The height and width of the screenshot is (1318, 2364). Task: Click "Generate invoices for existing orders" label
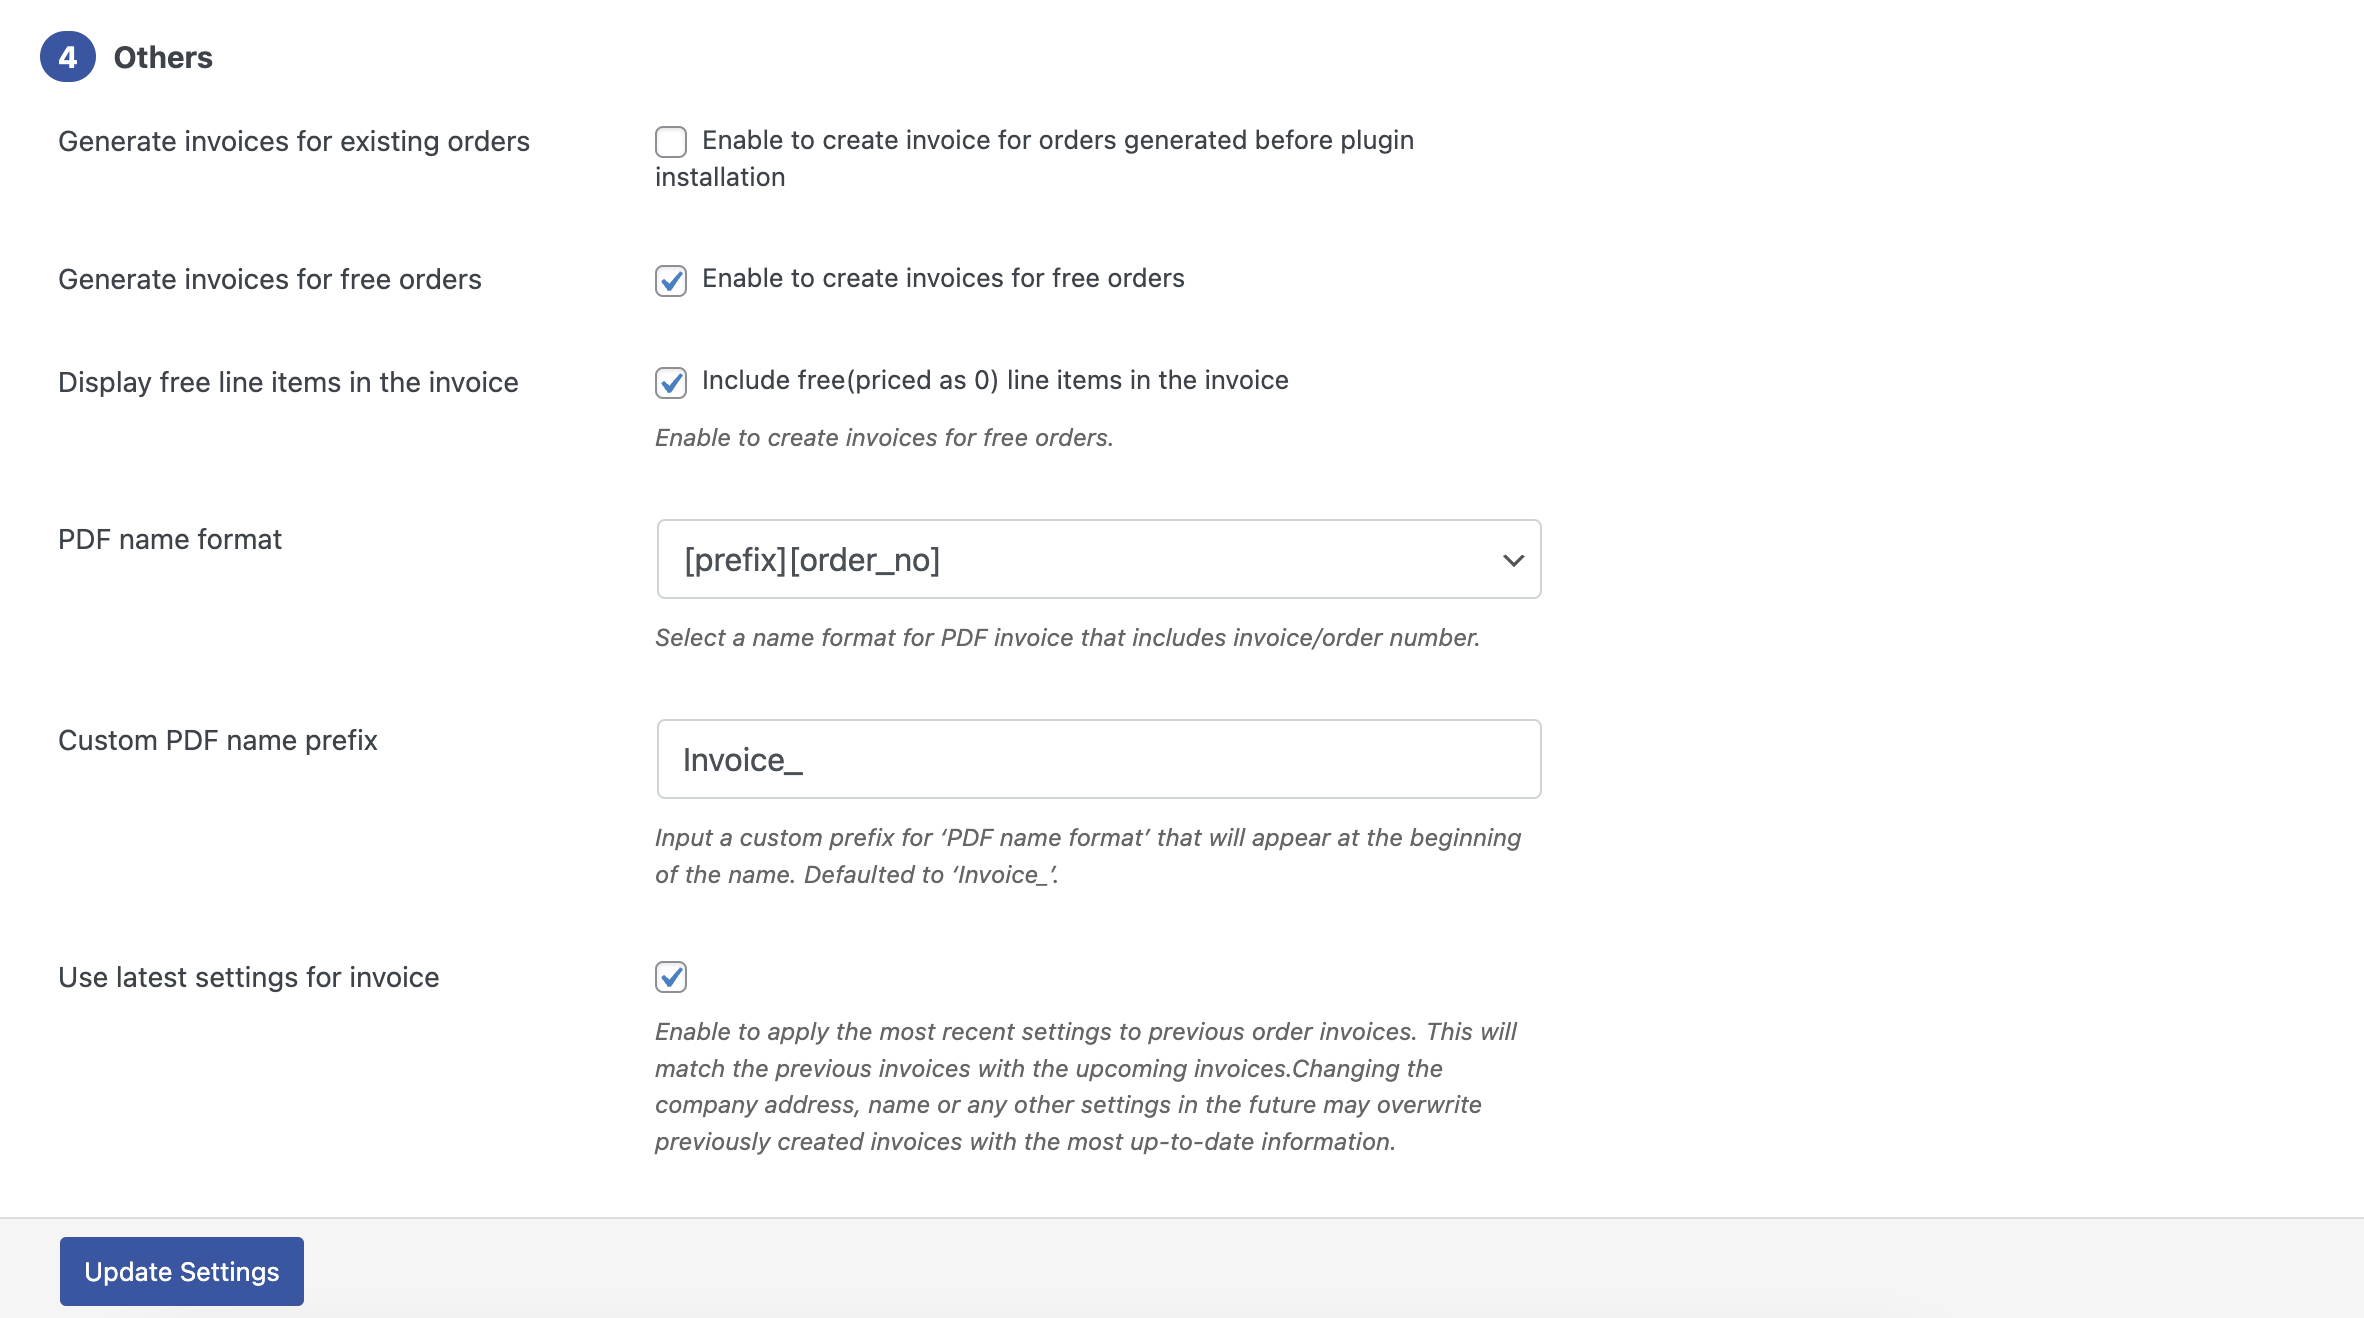[294, 141]
